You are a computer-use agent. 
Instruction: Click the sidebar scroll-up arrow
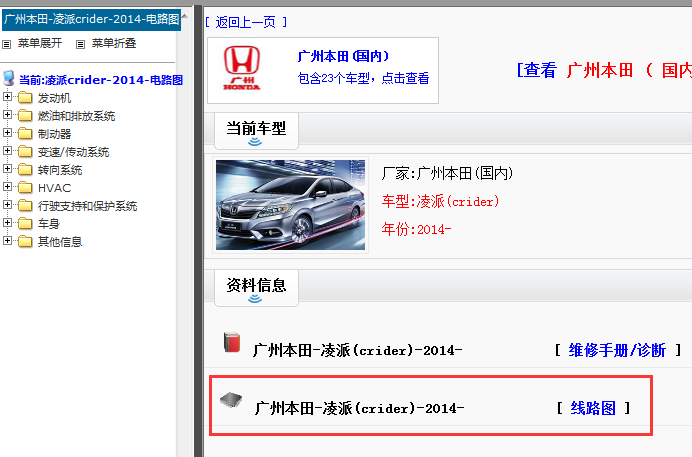[184, 16]
